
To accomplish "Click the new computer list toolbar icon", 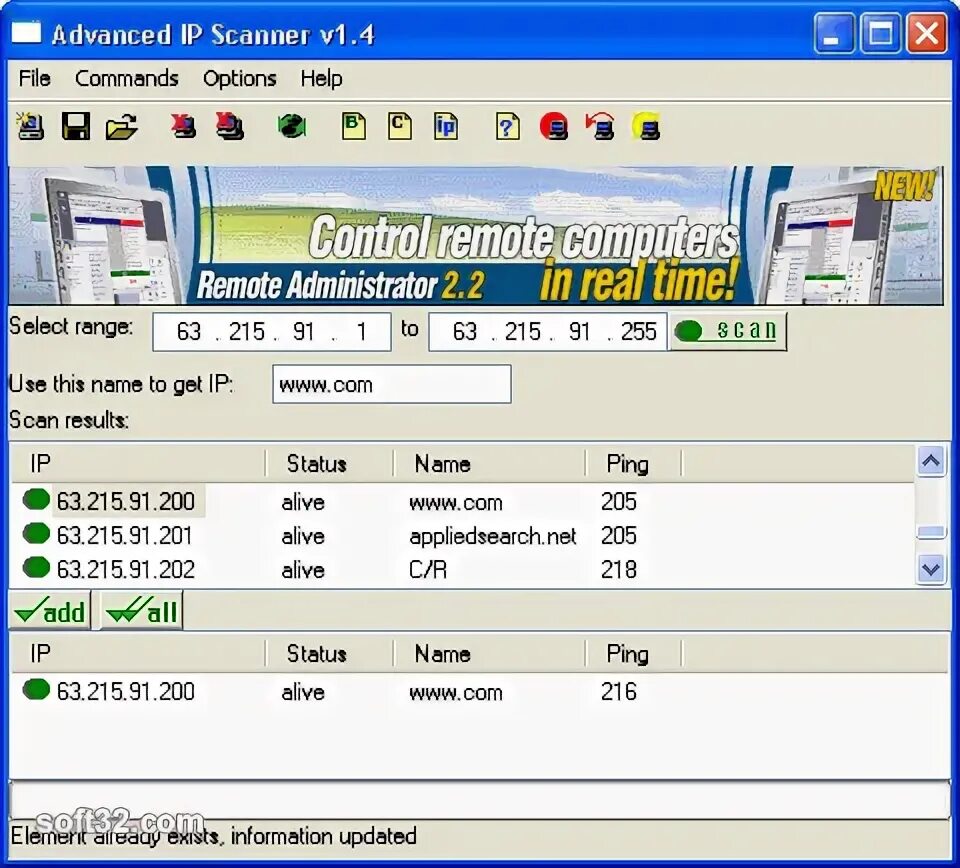I will pos(30,126).
